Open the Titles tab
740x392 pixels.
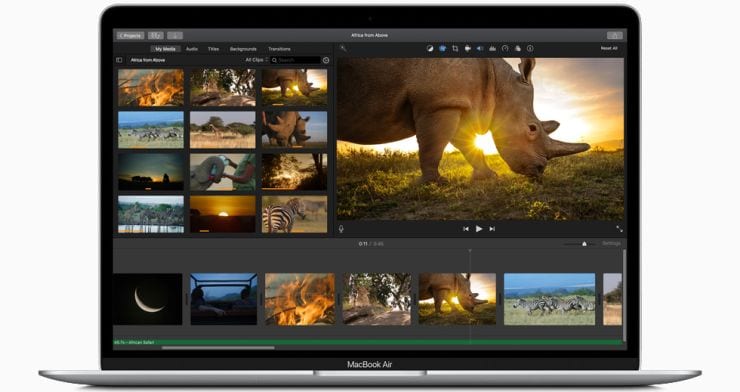tap(213, 49)
